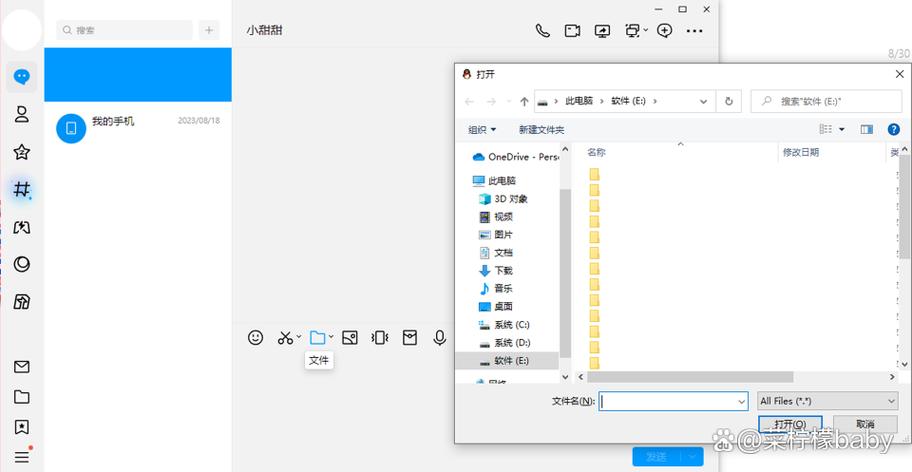Open the file folder icon in sidebar
This screenshot has height=472, width=912.
[22, 397]
